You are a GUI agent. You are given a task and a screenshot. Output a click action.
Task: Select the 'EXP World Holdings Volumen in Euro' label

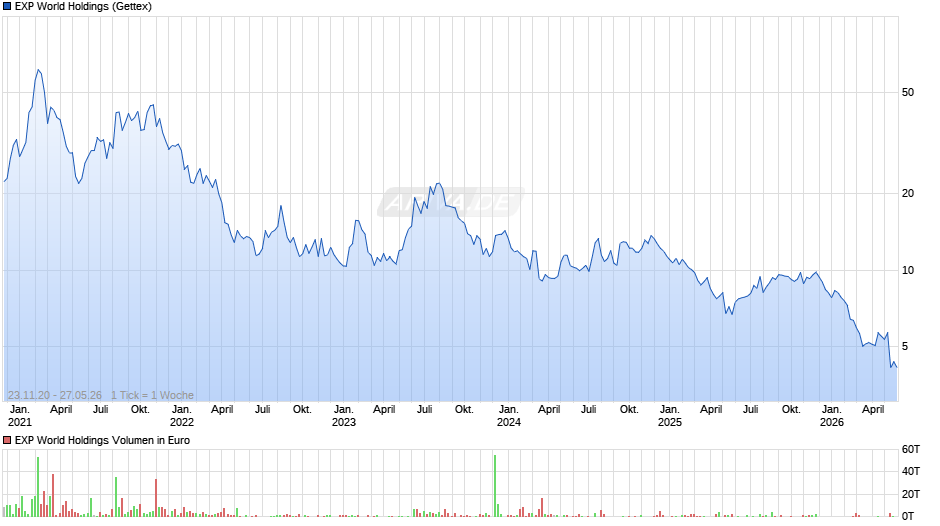click(x=103, y=440)
